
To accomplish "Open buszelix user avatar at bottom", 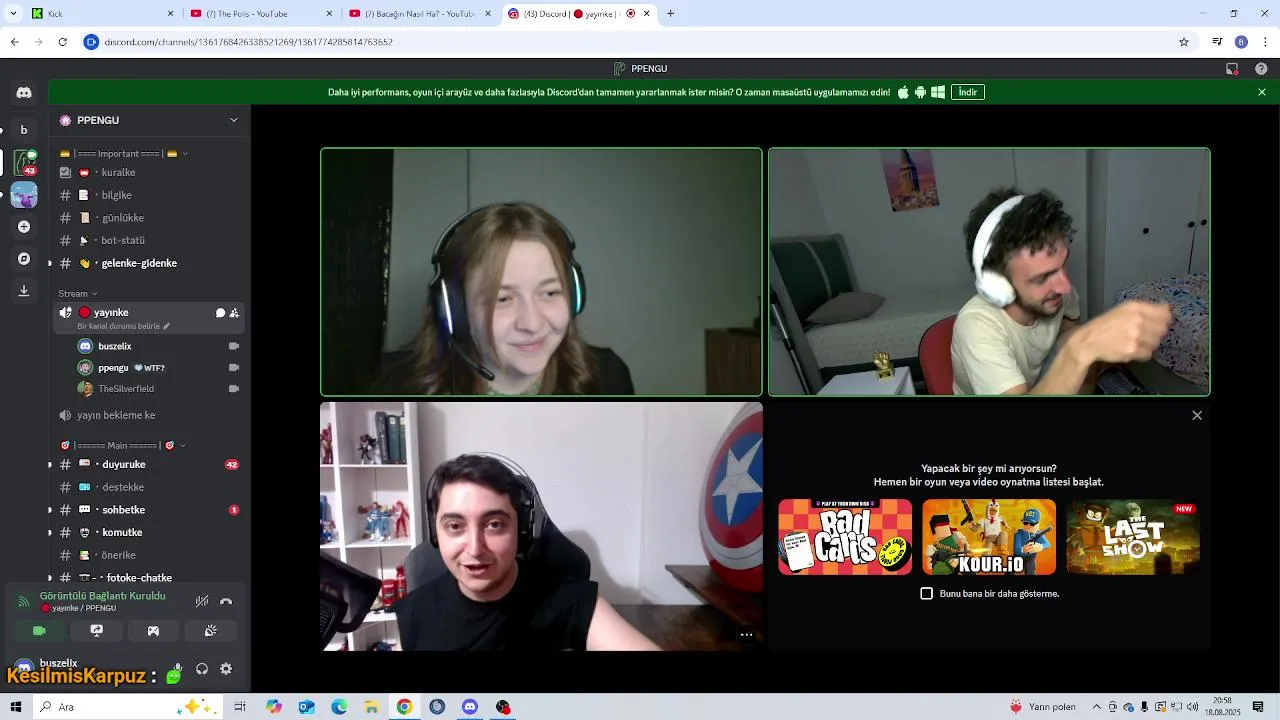I will coord(24,667).
